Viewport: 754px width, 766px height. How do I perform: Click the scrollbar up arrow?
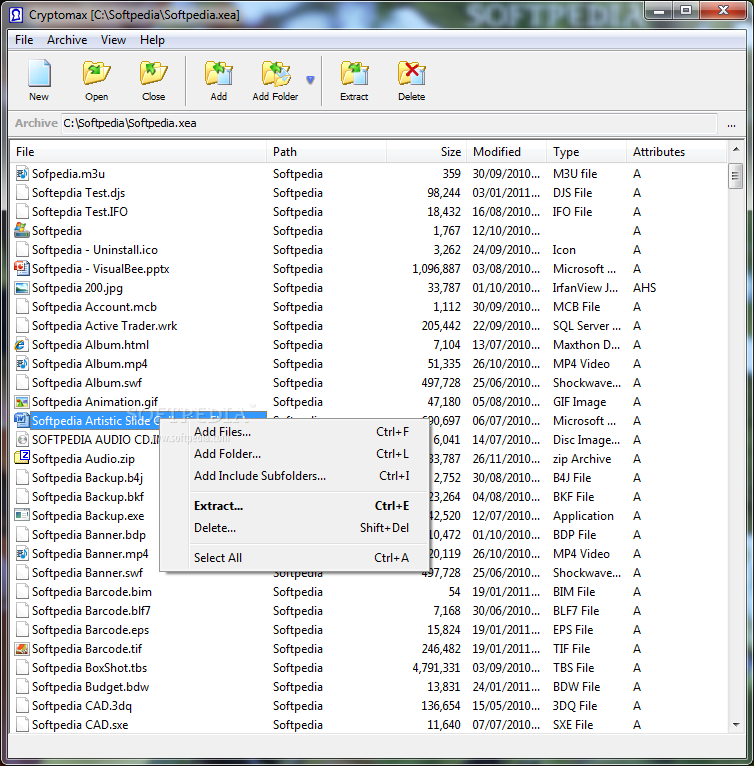pos(736,149)
